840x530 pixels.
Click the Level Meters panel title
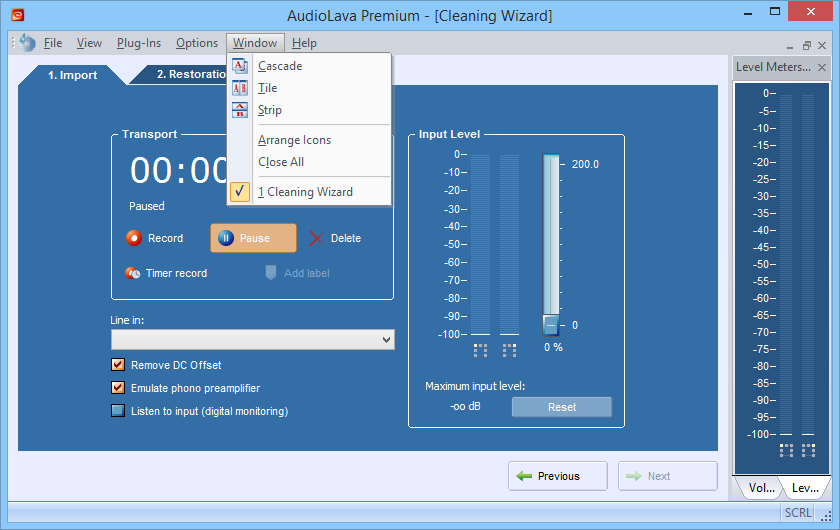coord(773,67)
